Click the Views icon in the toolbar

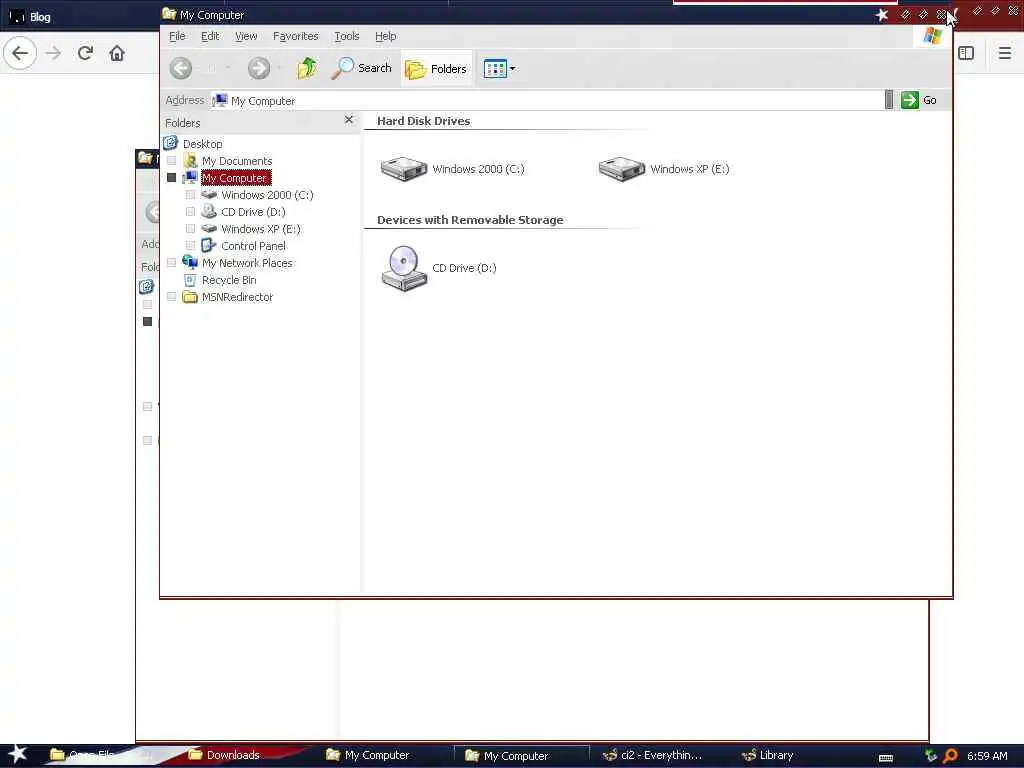495,69
